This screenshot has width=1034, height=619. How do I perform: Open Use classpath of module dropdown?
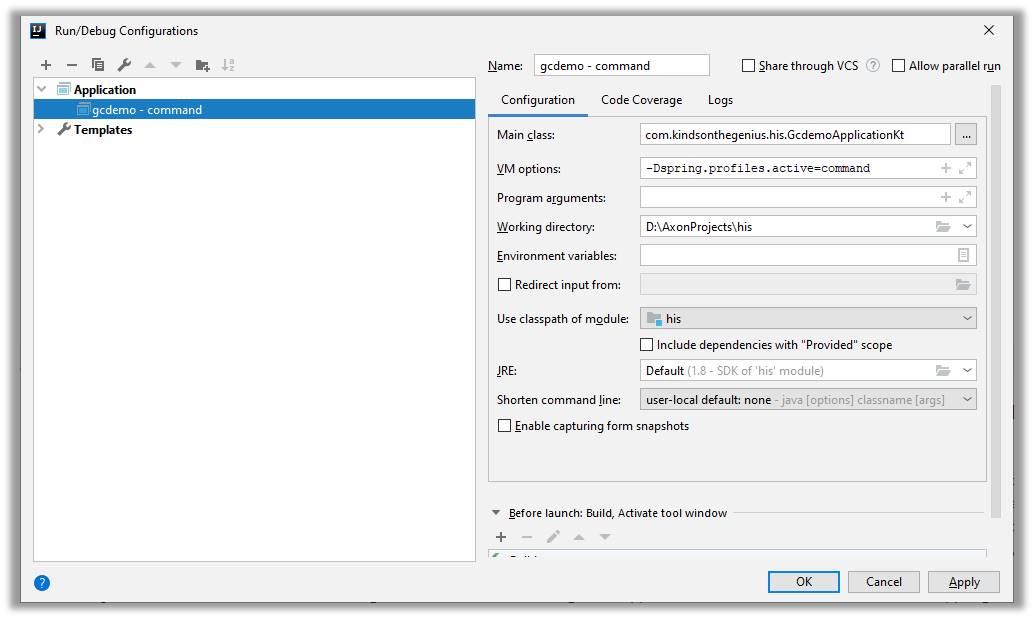point(808,318)
